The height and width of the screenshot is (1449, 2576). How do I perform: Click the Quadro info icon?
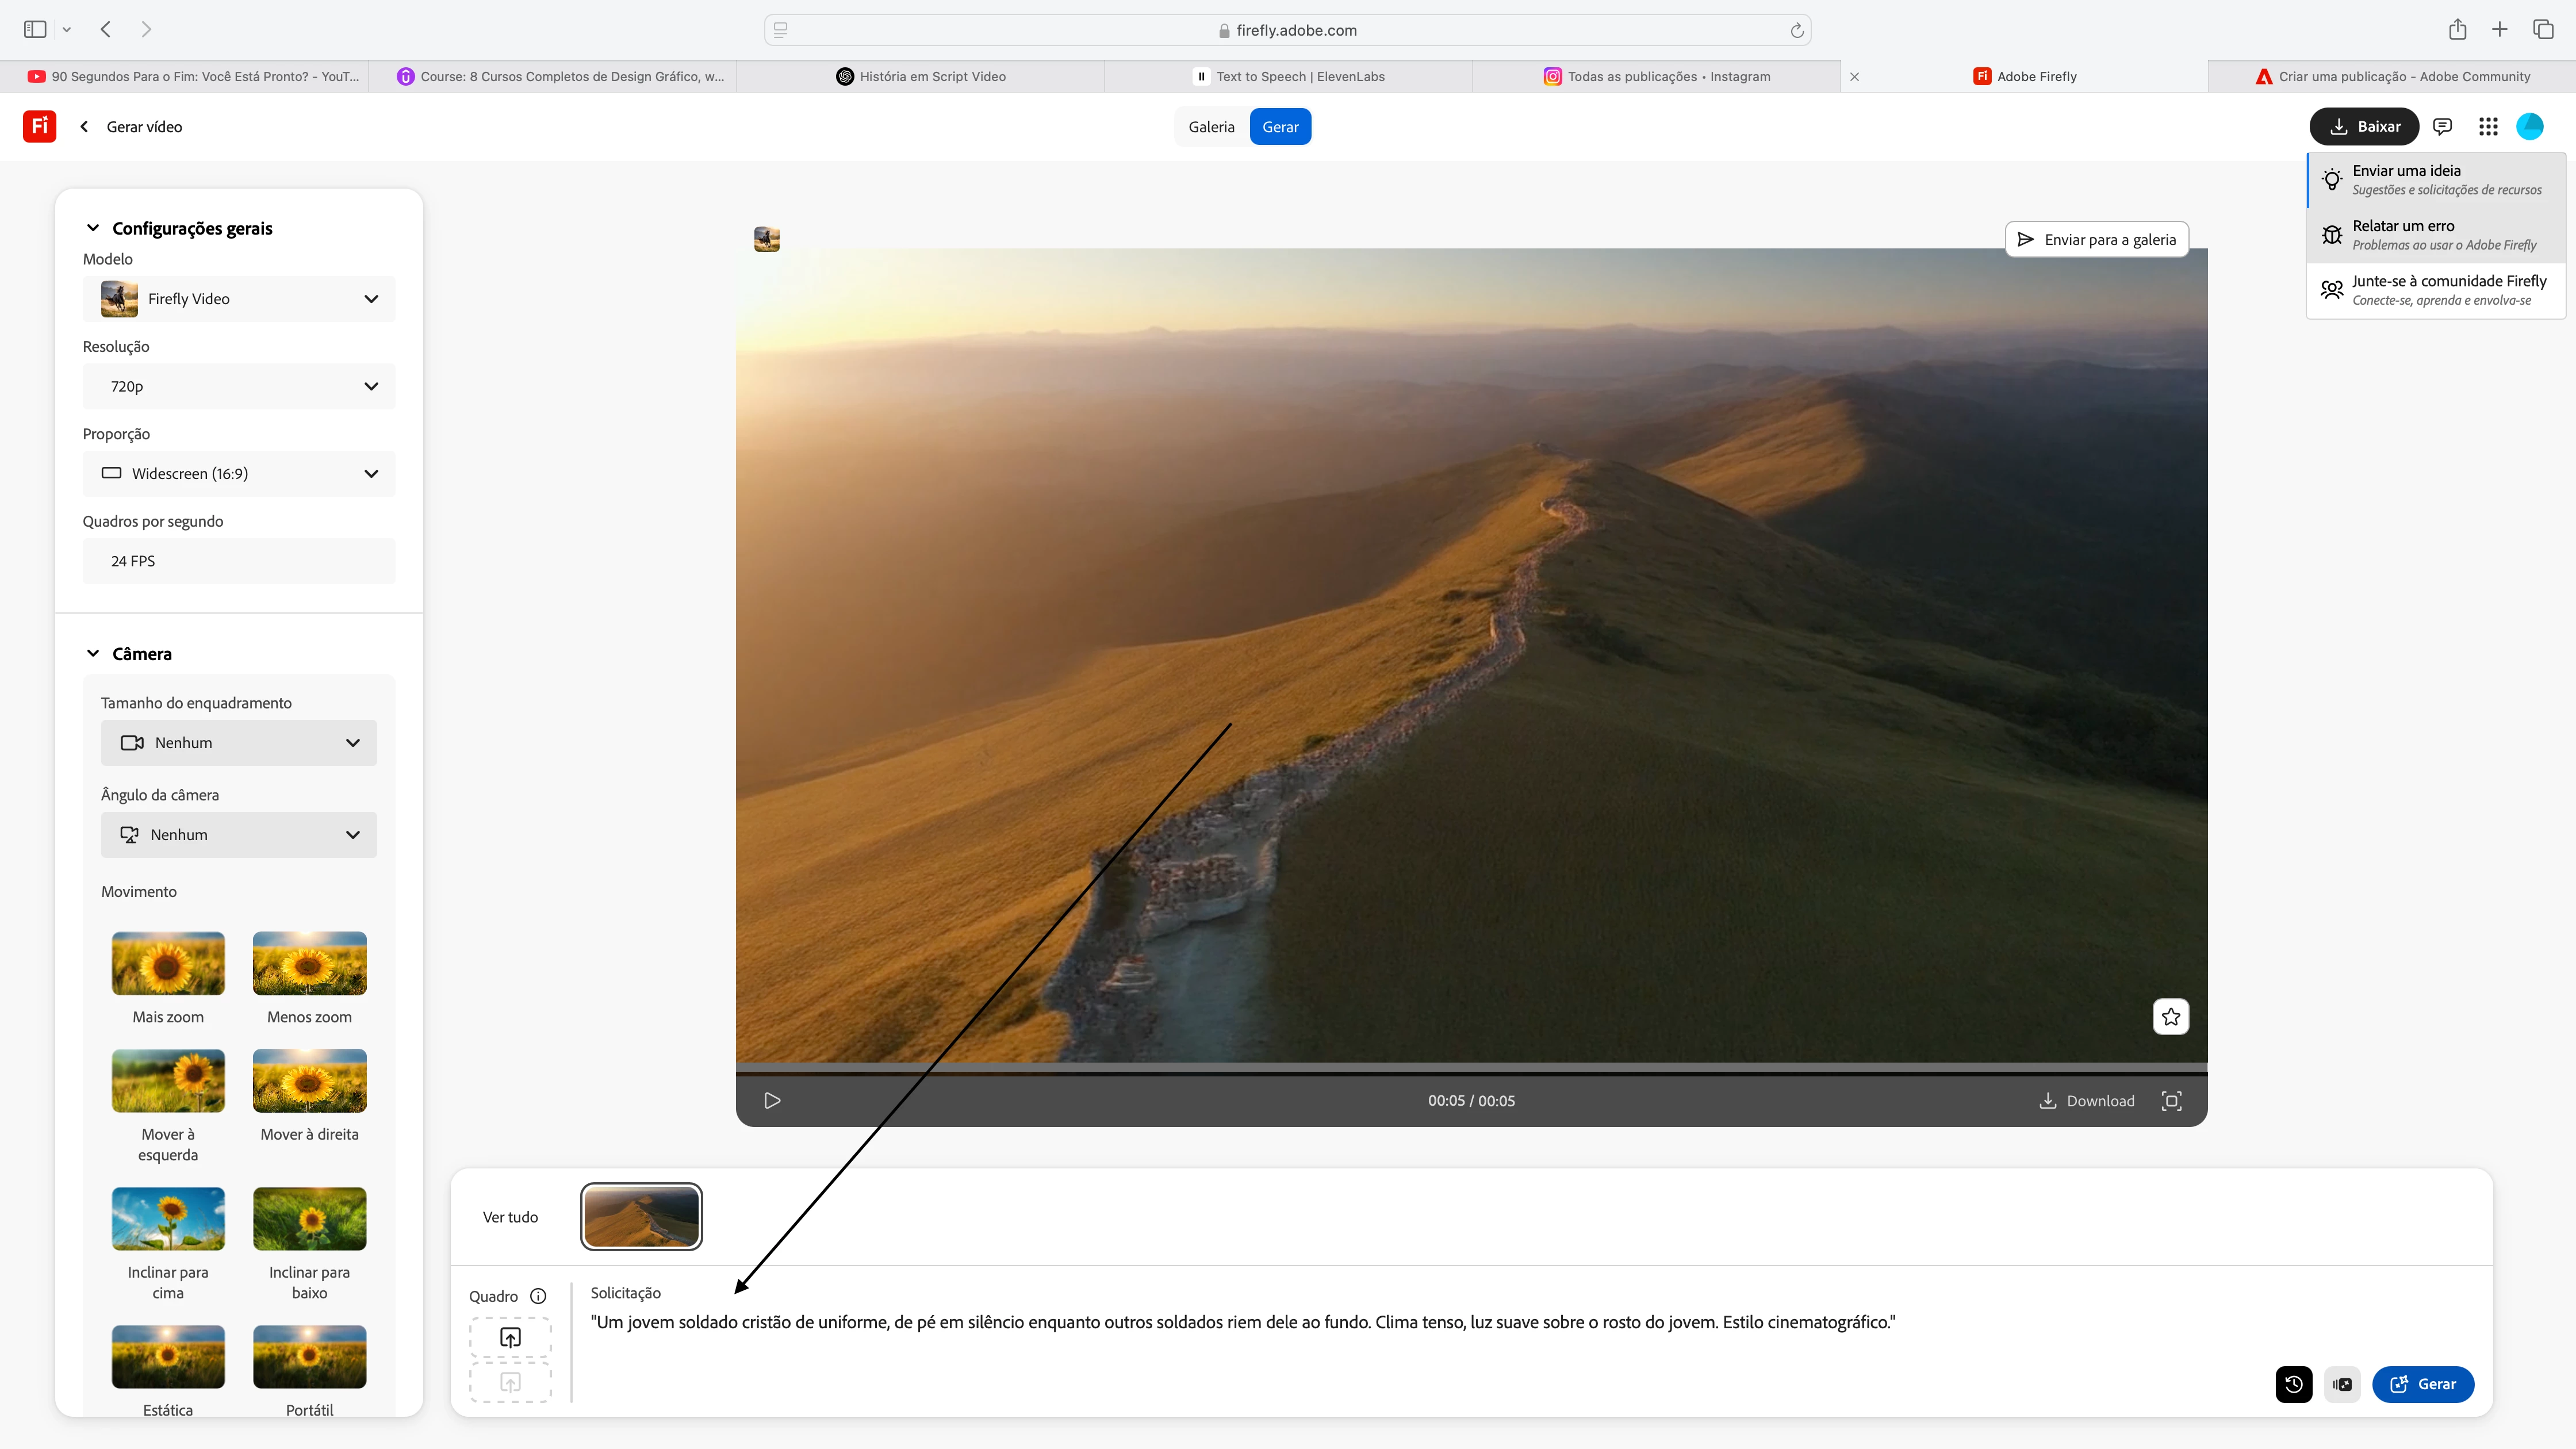point(538,1296)
